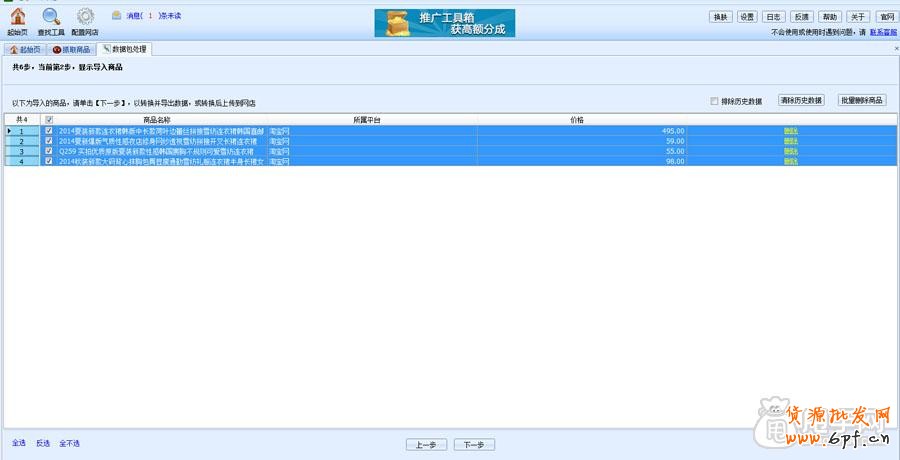The width and height of the screenshot is (900, 460).
Task: Toggle the select-all checkbox in table header
Action: coord(49,120)
